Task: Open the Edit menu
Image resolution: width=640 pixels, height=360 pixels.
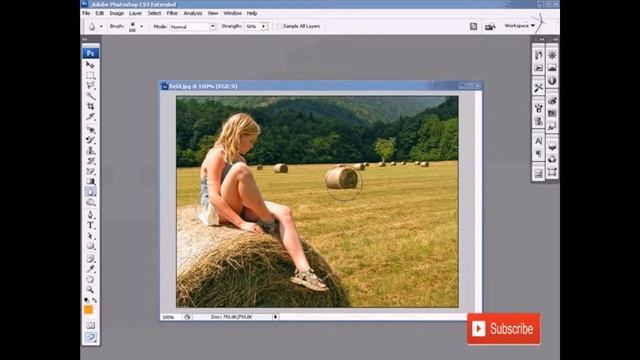Action: coord(100,13)
